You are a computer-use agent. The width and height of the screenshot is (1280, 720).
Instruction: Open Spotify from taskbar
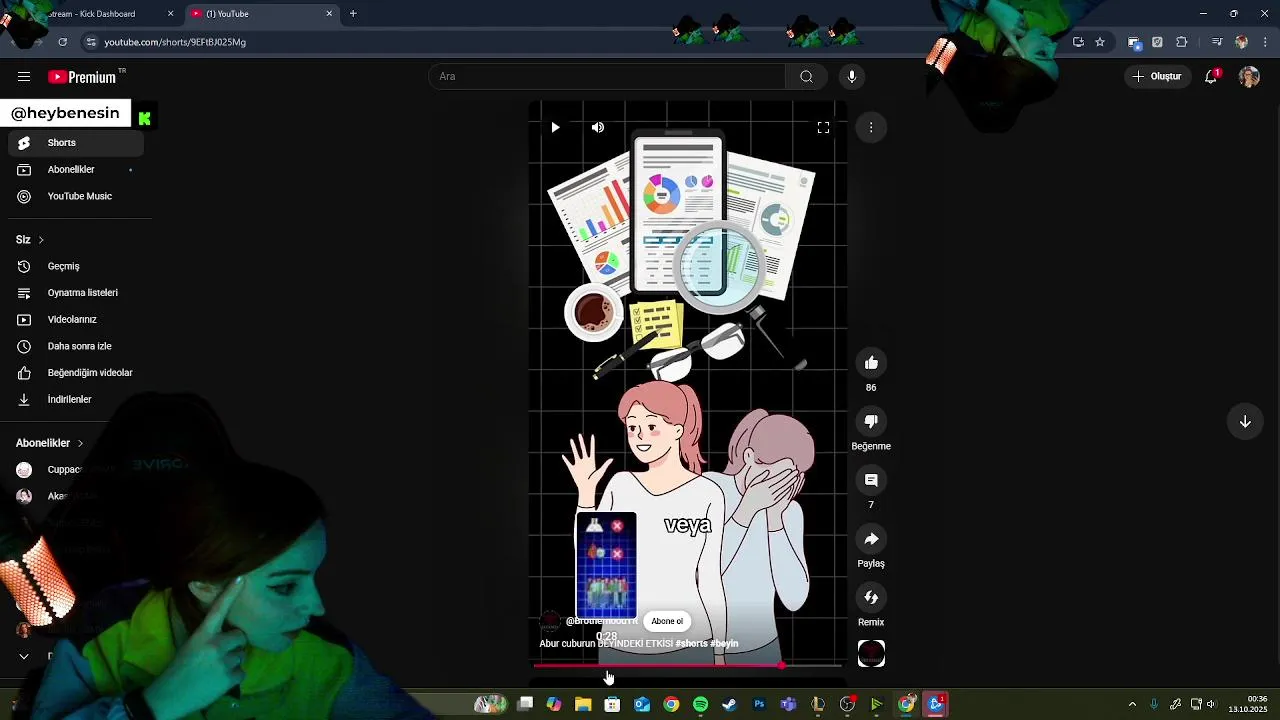[x=700, y=705]
